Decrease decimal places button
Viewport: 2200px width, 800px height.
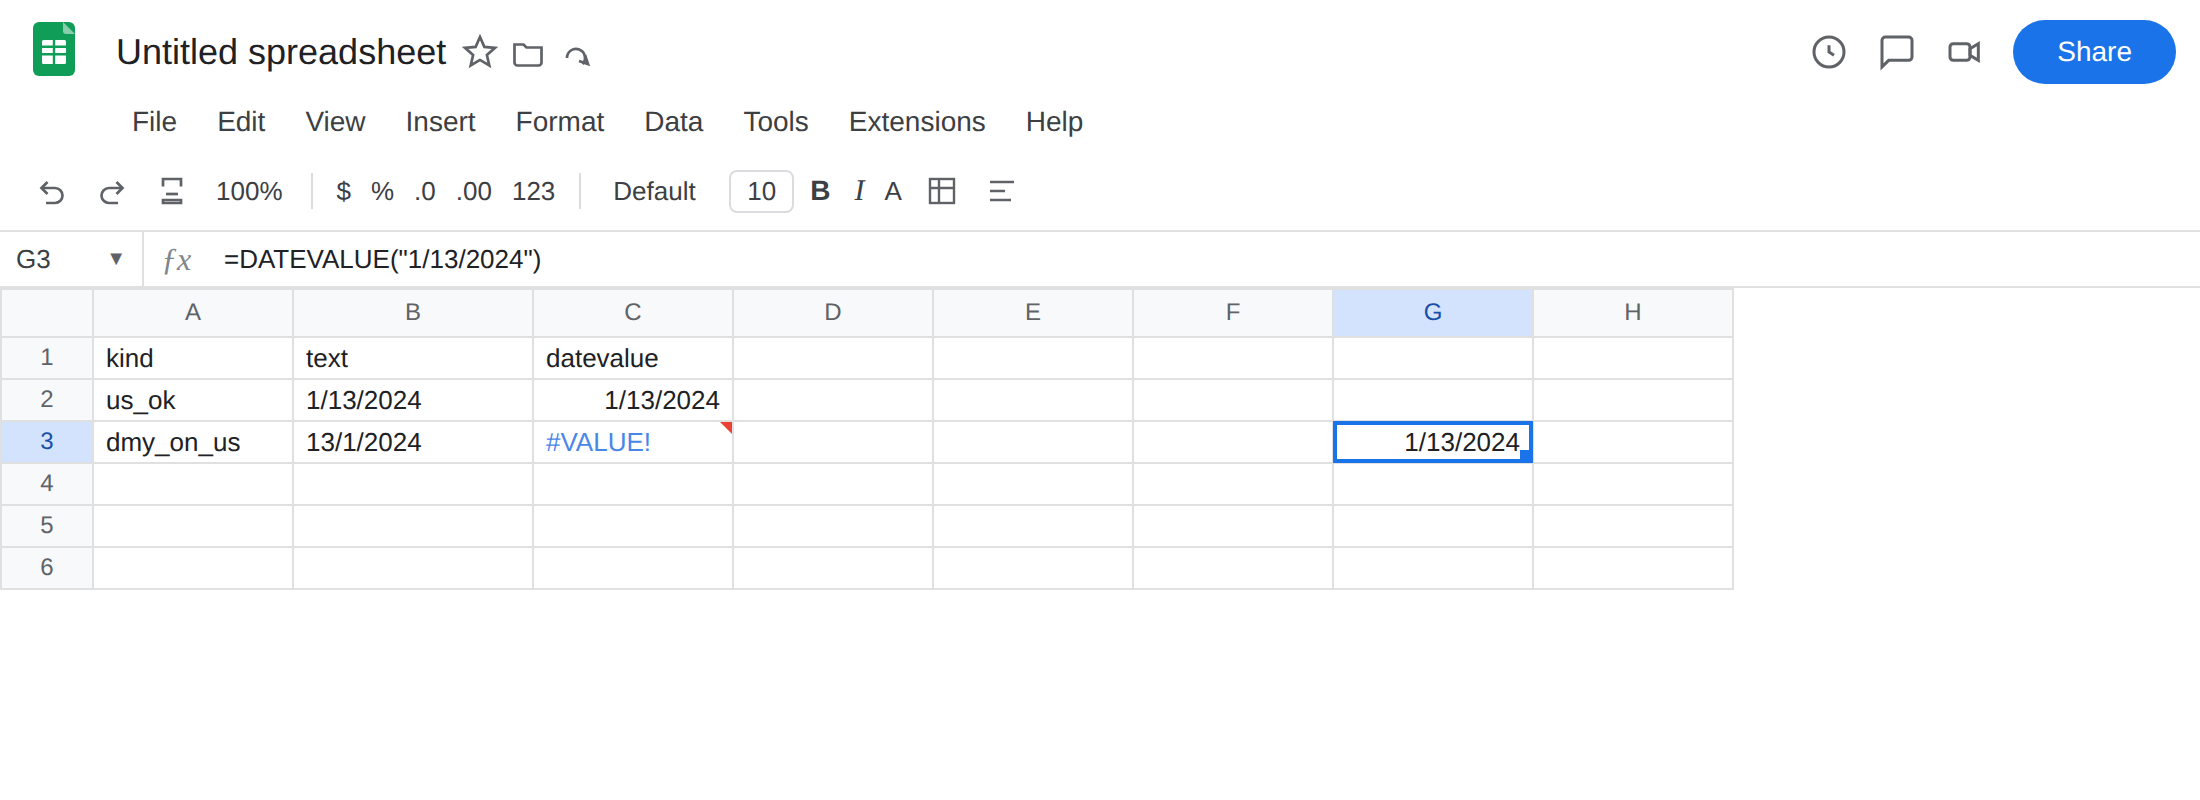[x=425, y=191]
